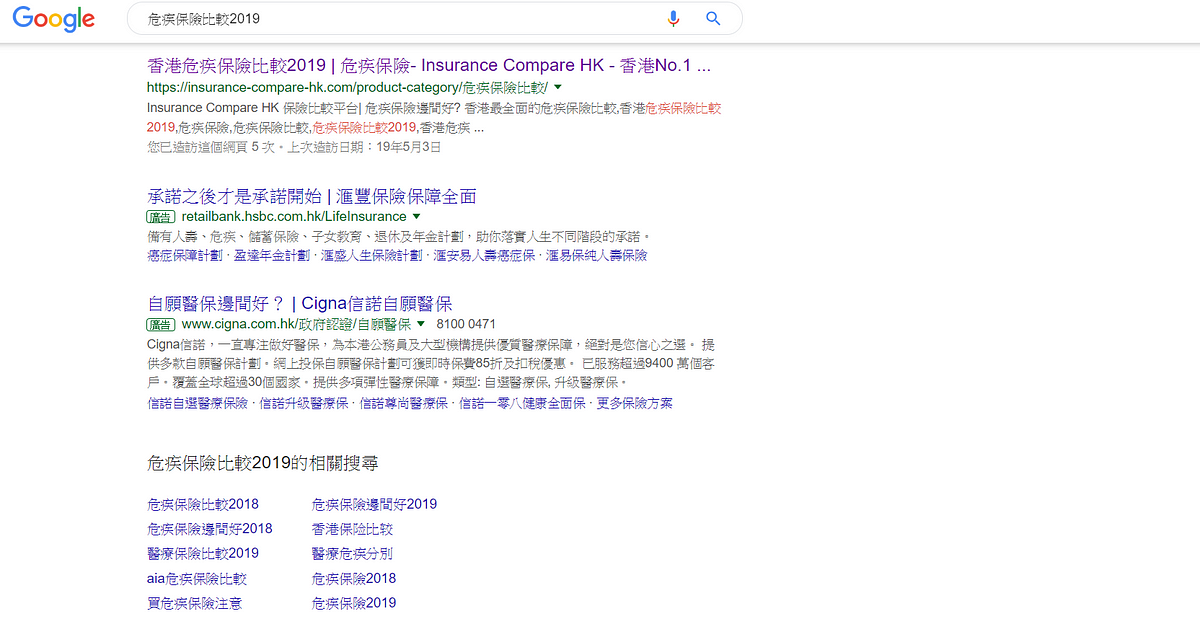Image resolution: width=1200 pixels, height=638 pixels.
Task: Open the Cigna sitelink 信諾尊尚醫療保
Action: [402, 404]
